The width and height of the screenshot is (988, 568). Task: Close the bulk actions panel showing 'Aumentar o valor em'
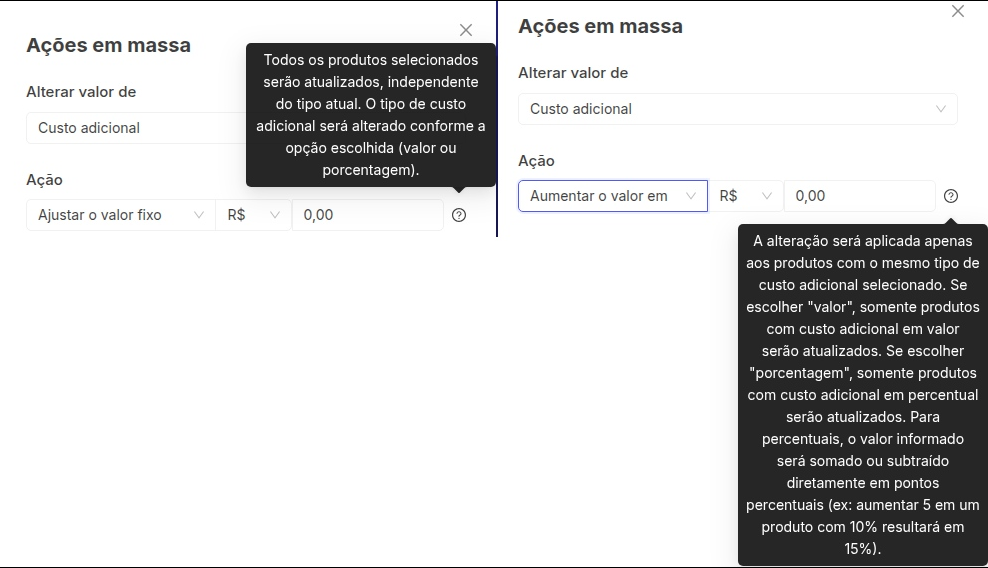tap(957, 12)
